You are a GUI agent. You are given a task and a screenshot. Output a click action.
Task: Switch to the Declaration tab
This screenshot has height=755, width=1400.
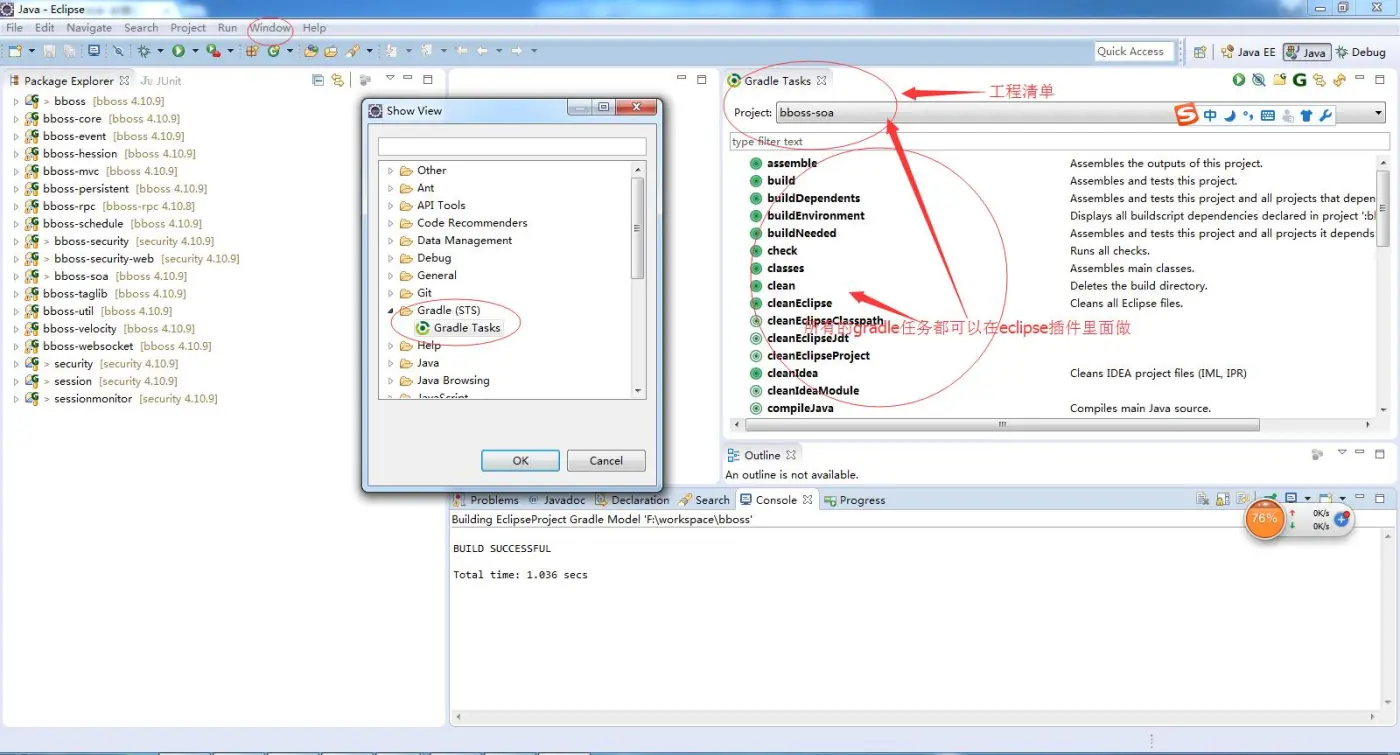(632, 500)
